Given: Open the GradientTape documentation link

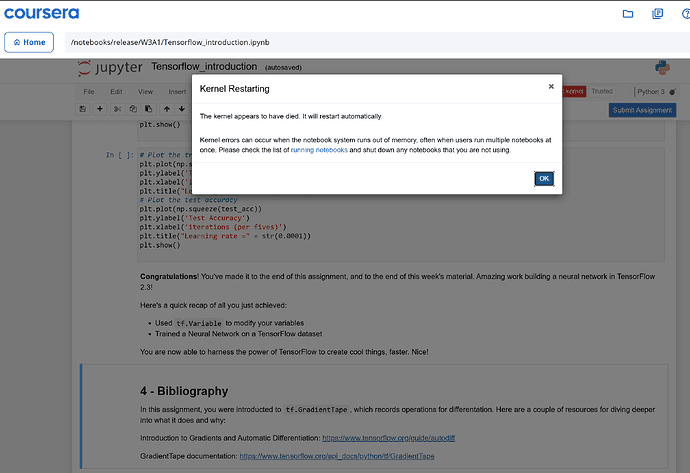Looking at the screenshot, I should pos(337,456).
